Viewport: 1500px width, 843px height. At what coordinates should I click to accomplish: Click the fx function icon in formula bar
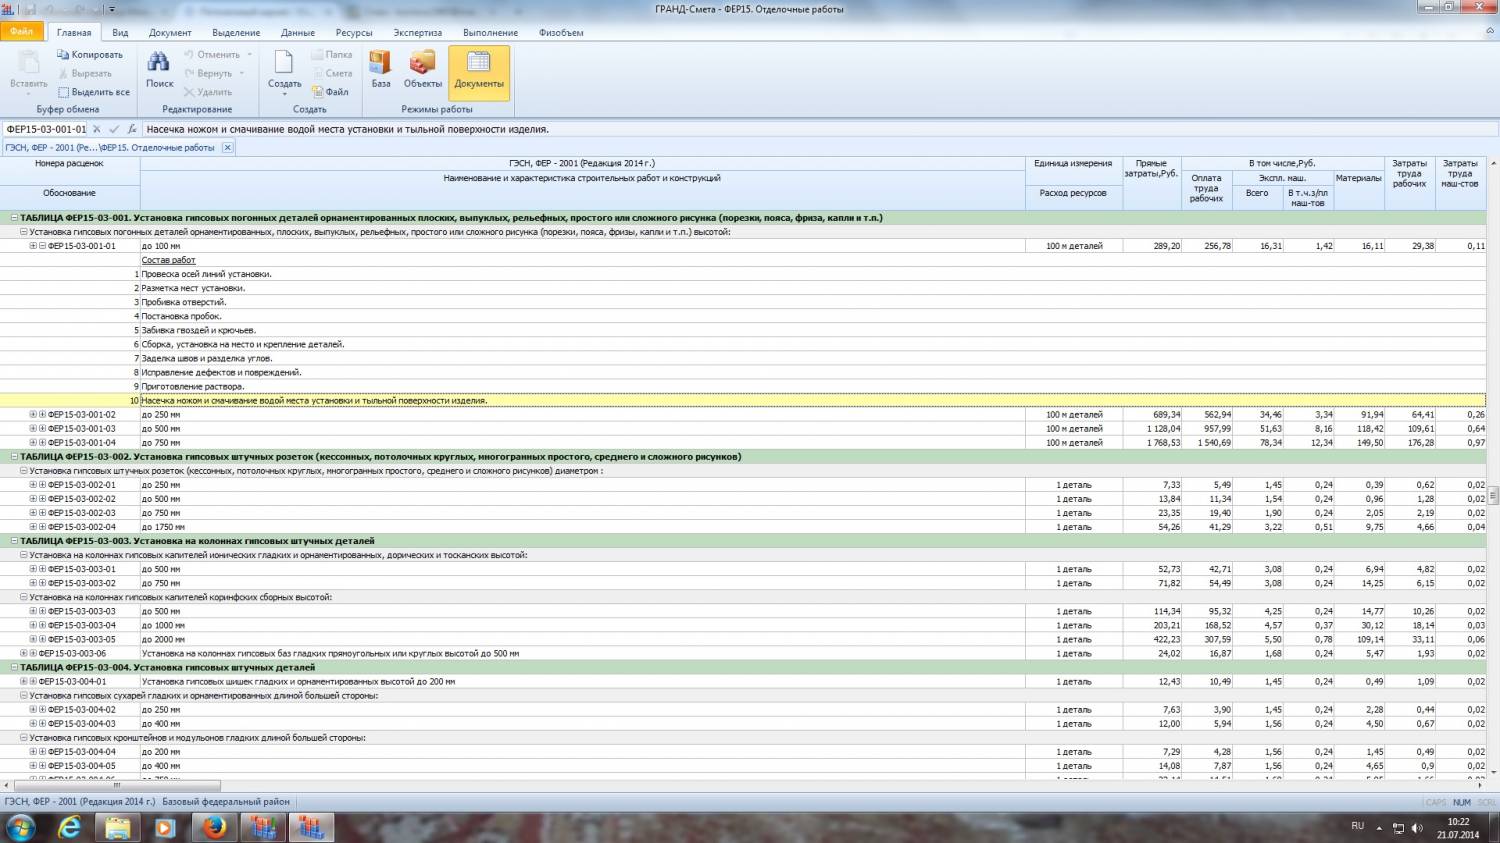[x=132, y=129]
